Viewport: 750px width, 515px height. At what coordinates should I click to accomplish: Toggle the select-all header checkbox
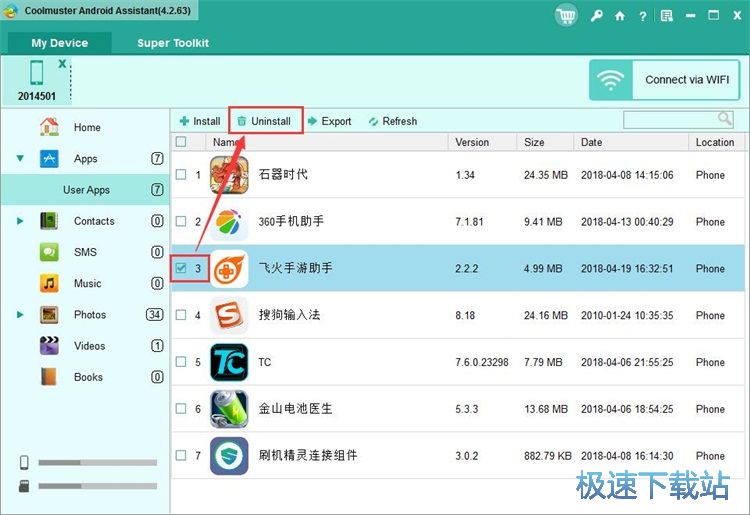[181, 142]
